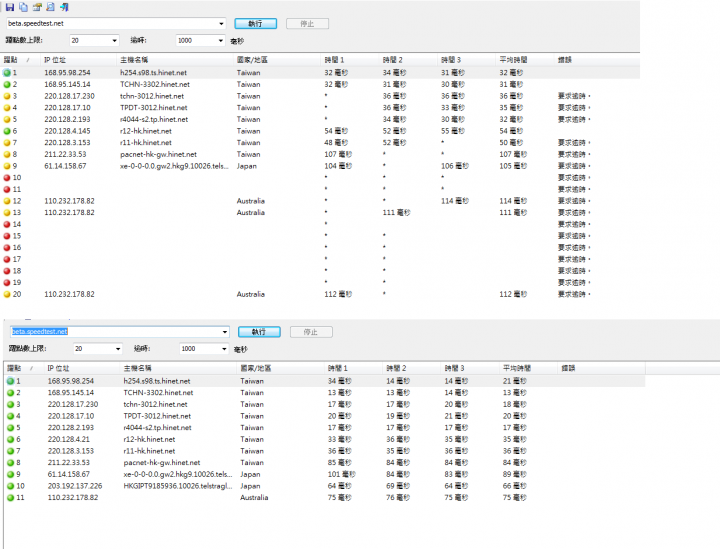Click the Exit door toolbar icon
The height and width of the screenshot is (549, 720).
click(64, 7)
